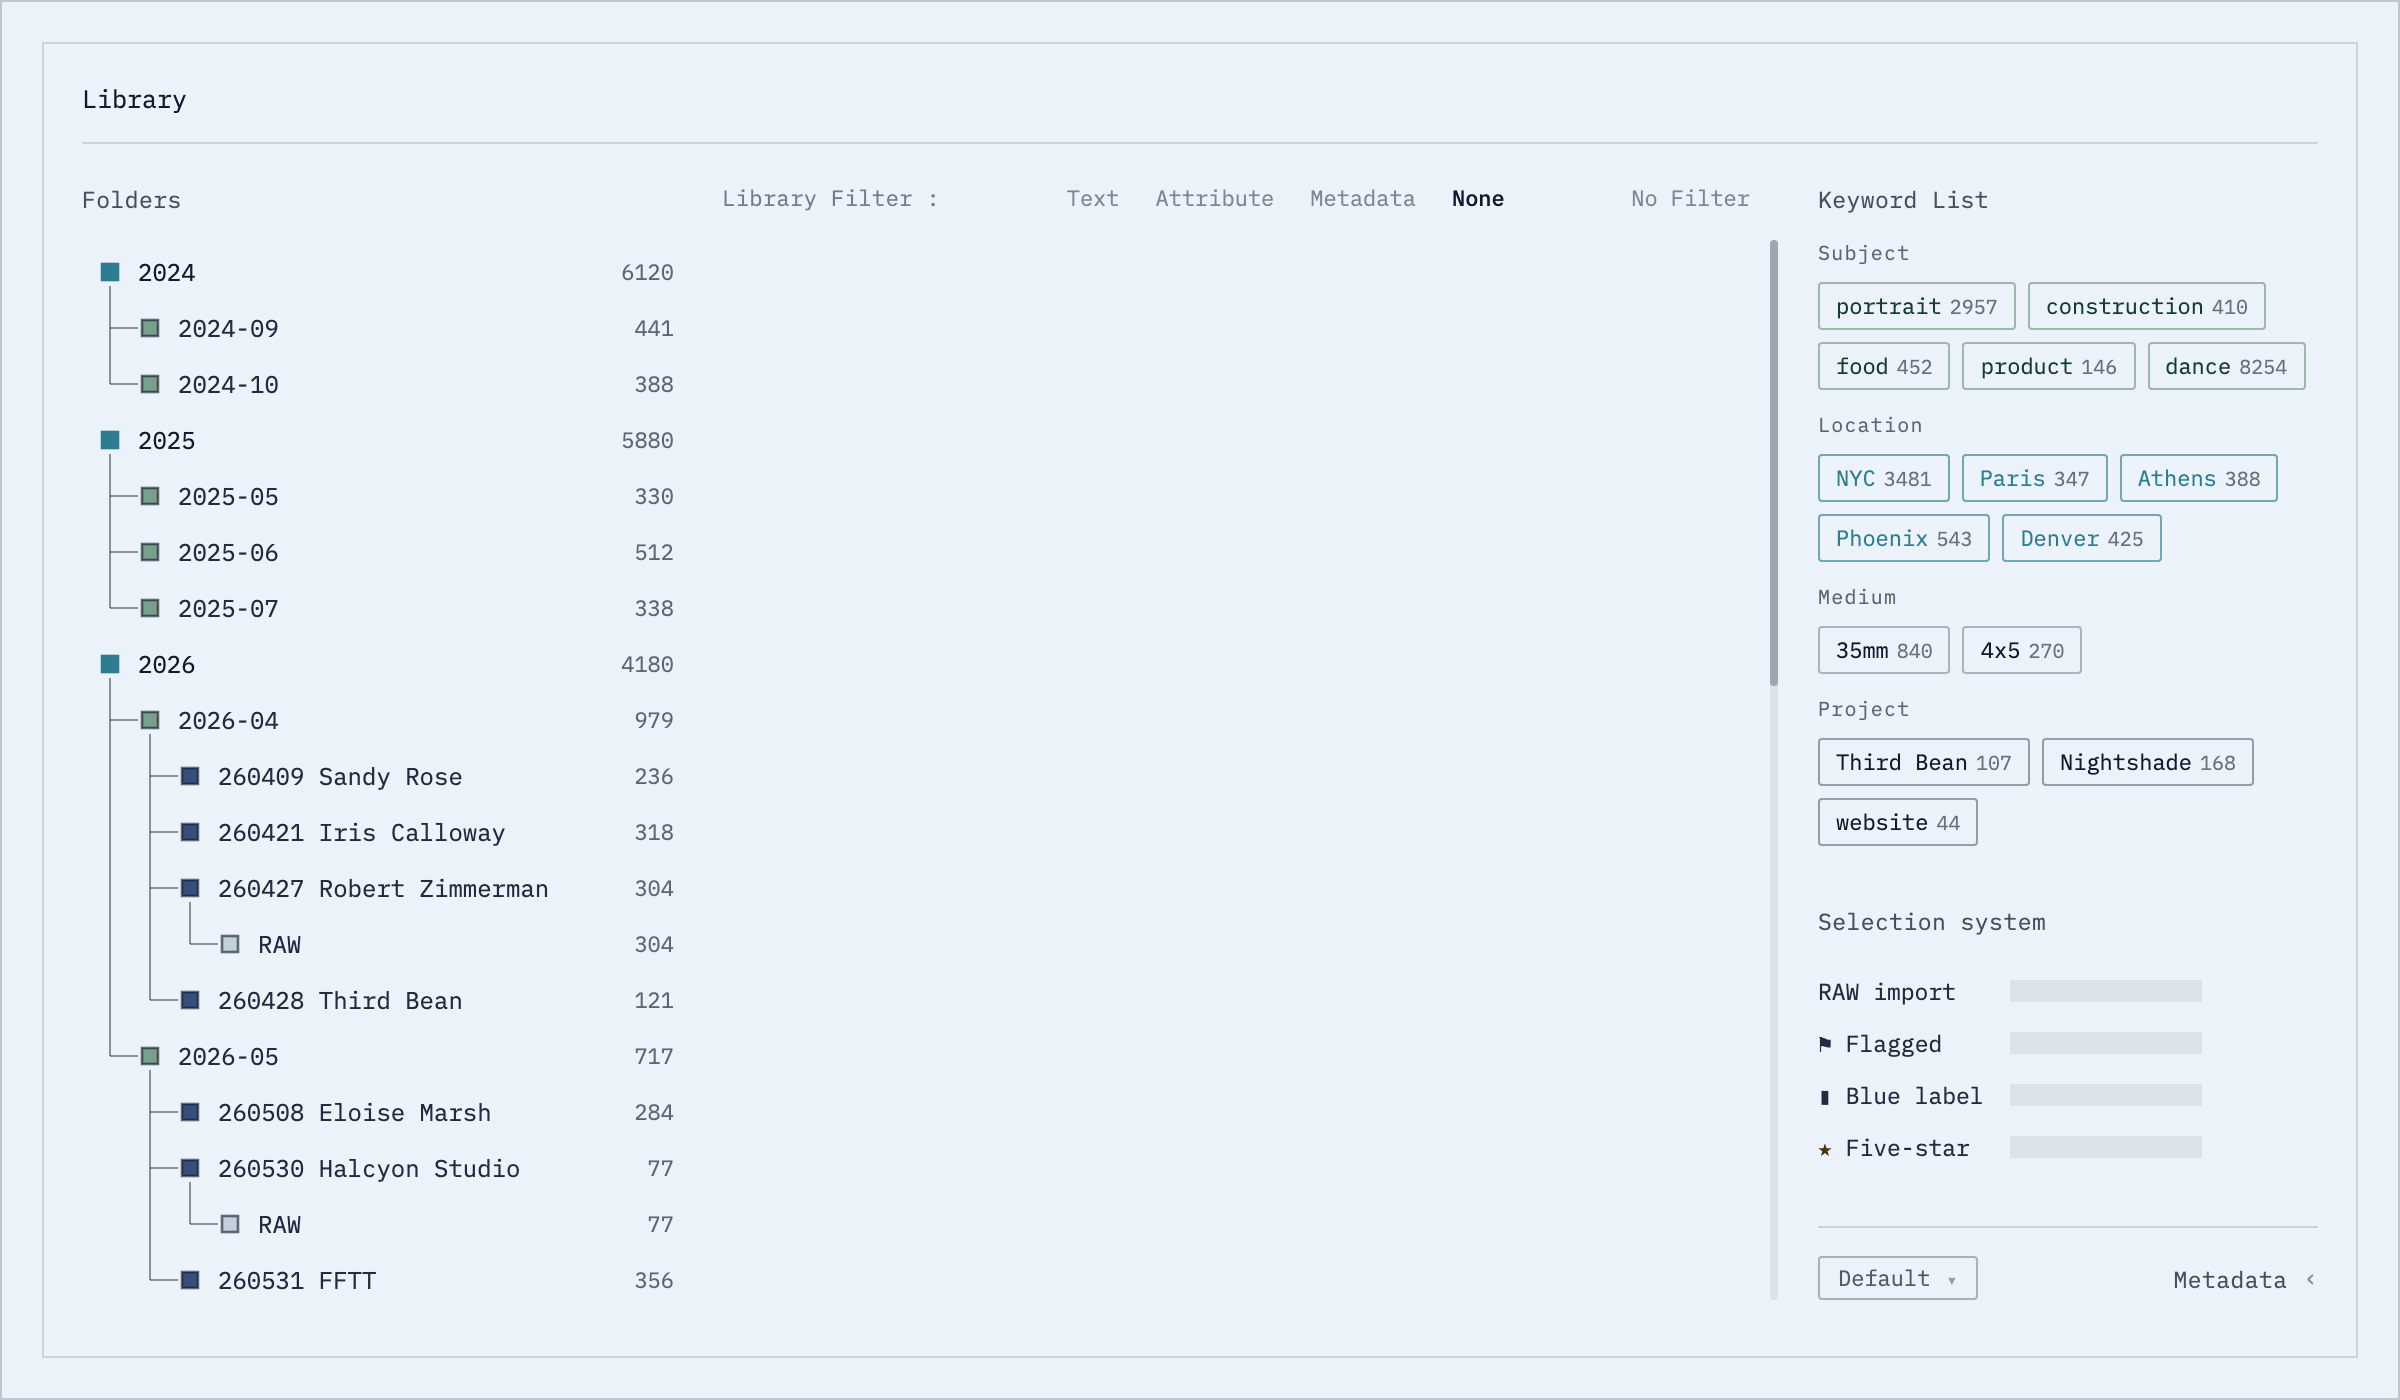The image size is (2400, 1400).
Task: Collapse the Metadata panel with its chevron
Action: 2310,1279
